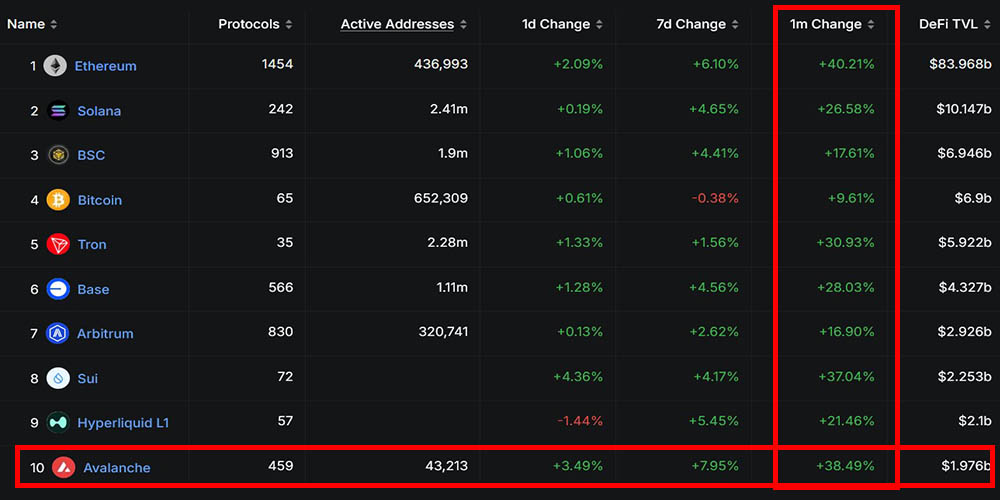Click the Avalanche red logo icon
Image resolution: width=1000 pixels, height=500 pixels.
click(63, 467)
